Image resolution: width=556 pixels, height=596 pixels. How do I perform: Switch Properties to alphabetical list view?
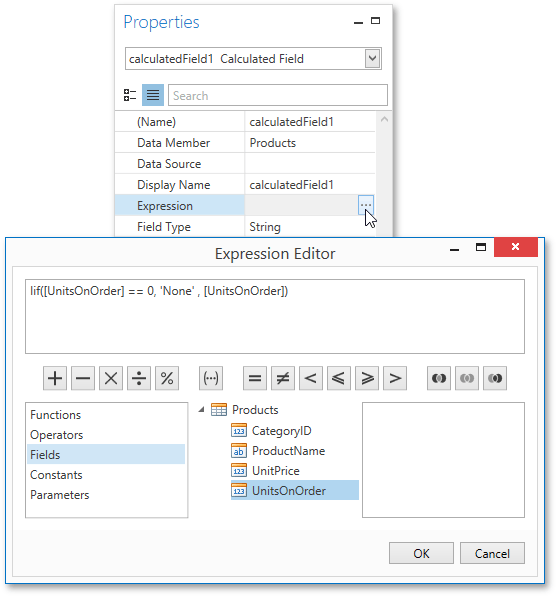pos(153,95)
